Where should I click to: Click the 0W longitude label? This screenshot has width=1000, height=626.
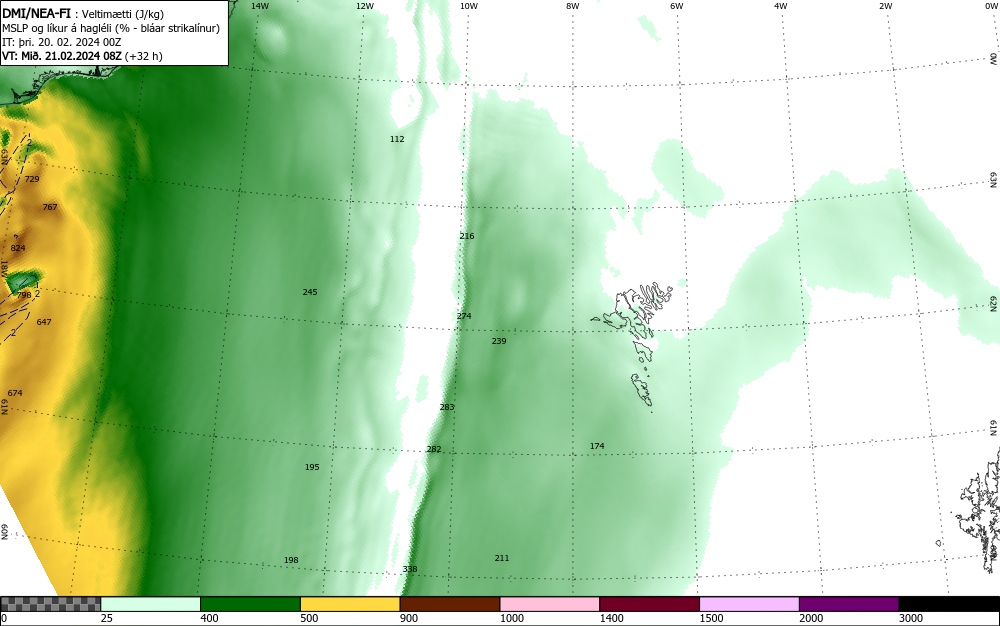[x=990, y=6]
